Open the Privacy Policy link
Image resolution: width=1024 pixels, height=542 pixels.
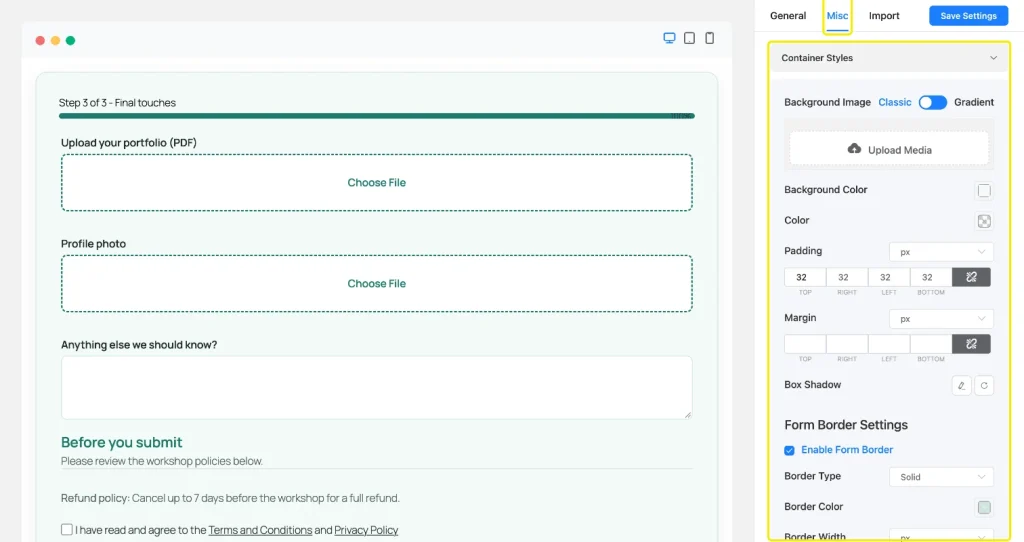click(366, 530)
